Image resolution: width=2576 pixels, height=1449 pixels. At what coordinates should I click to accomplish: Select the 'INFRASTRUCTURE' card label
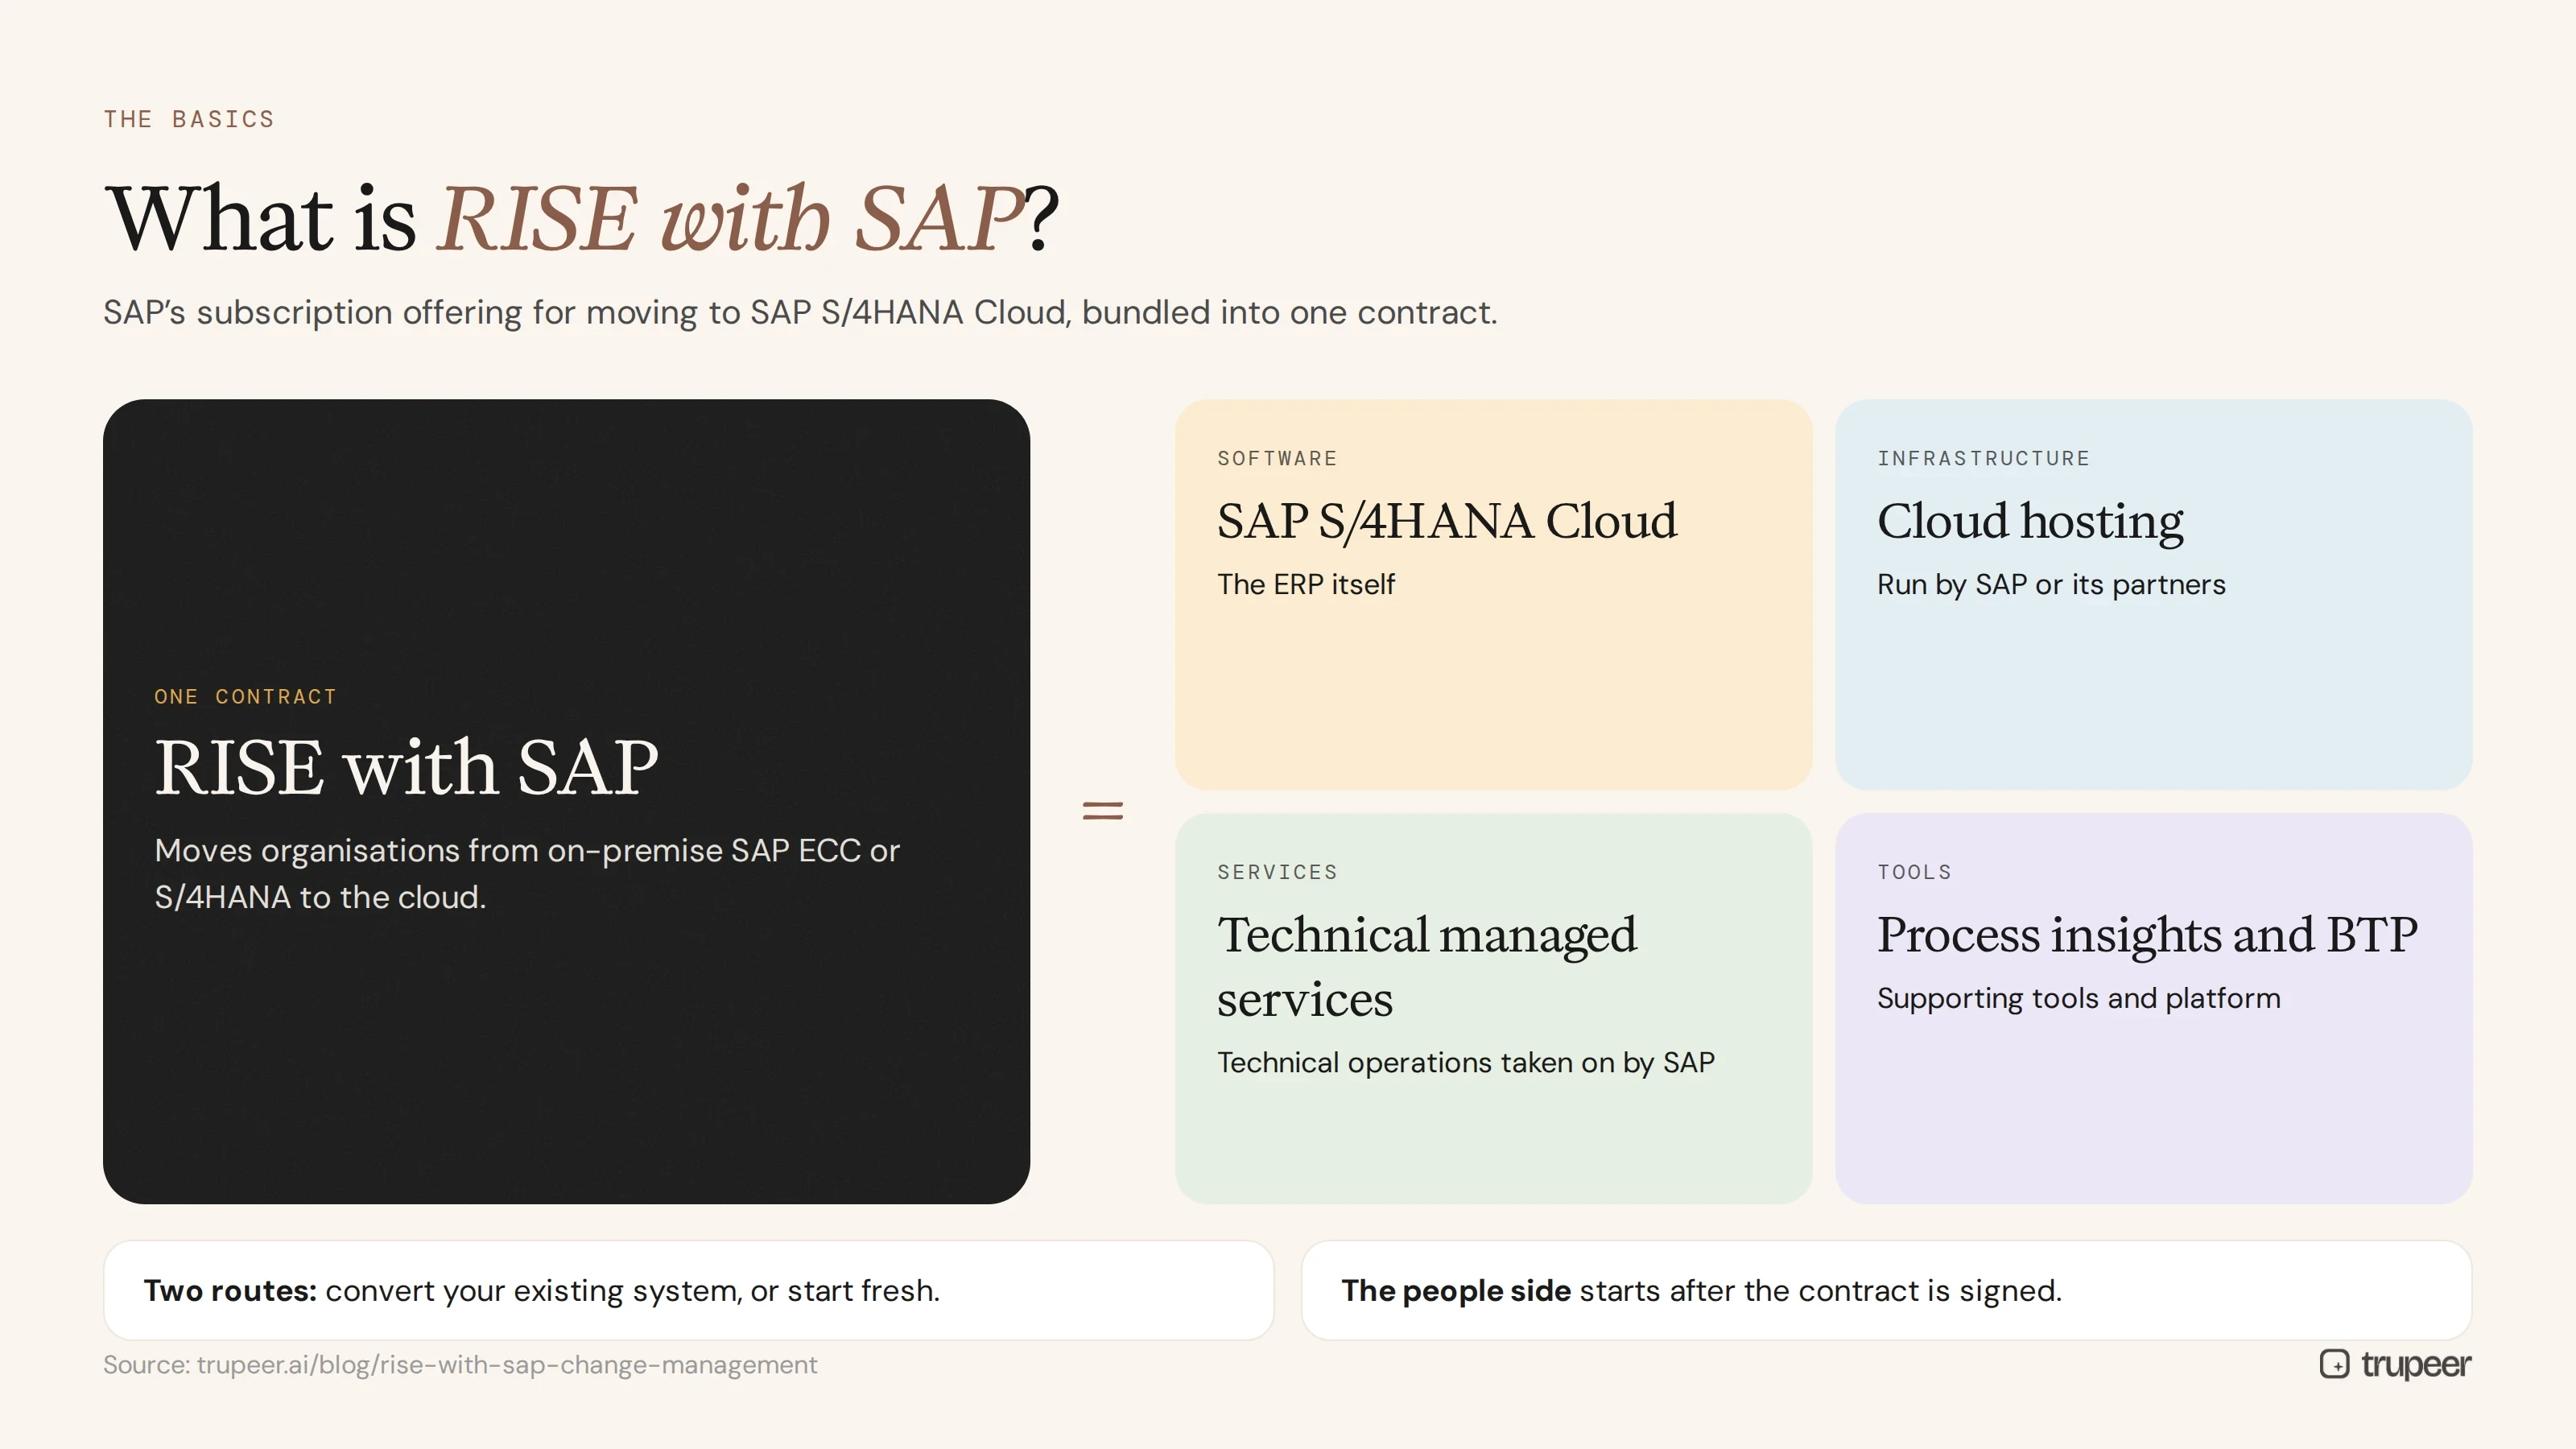(x=1983, y=458)
